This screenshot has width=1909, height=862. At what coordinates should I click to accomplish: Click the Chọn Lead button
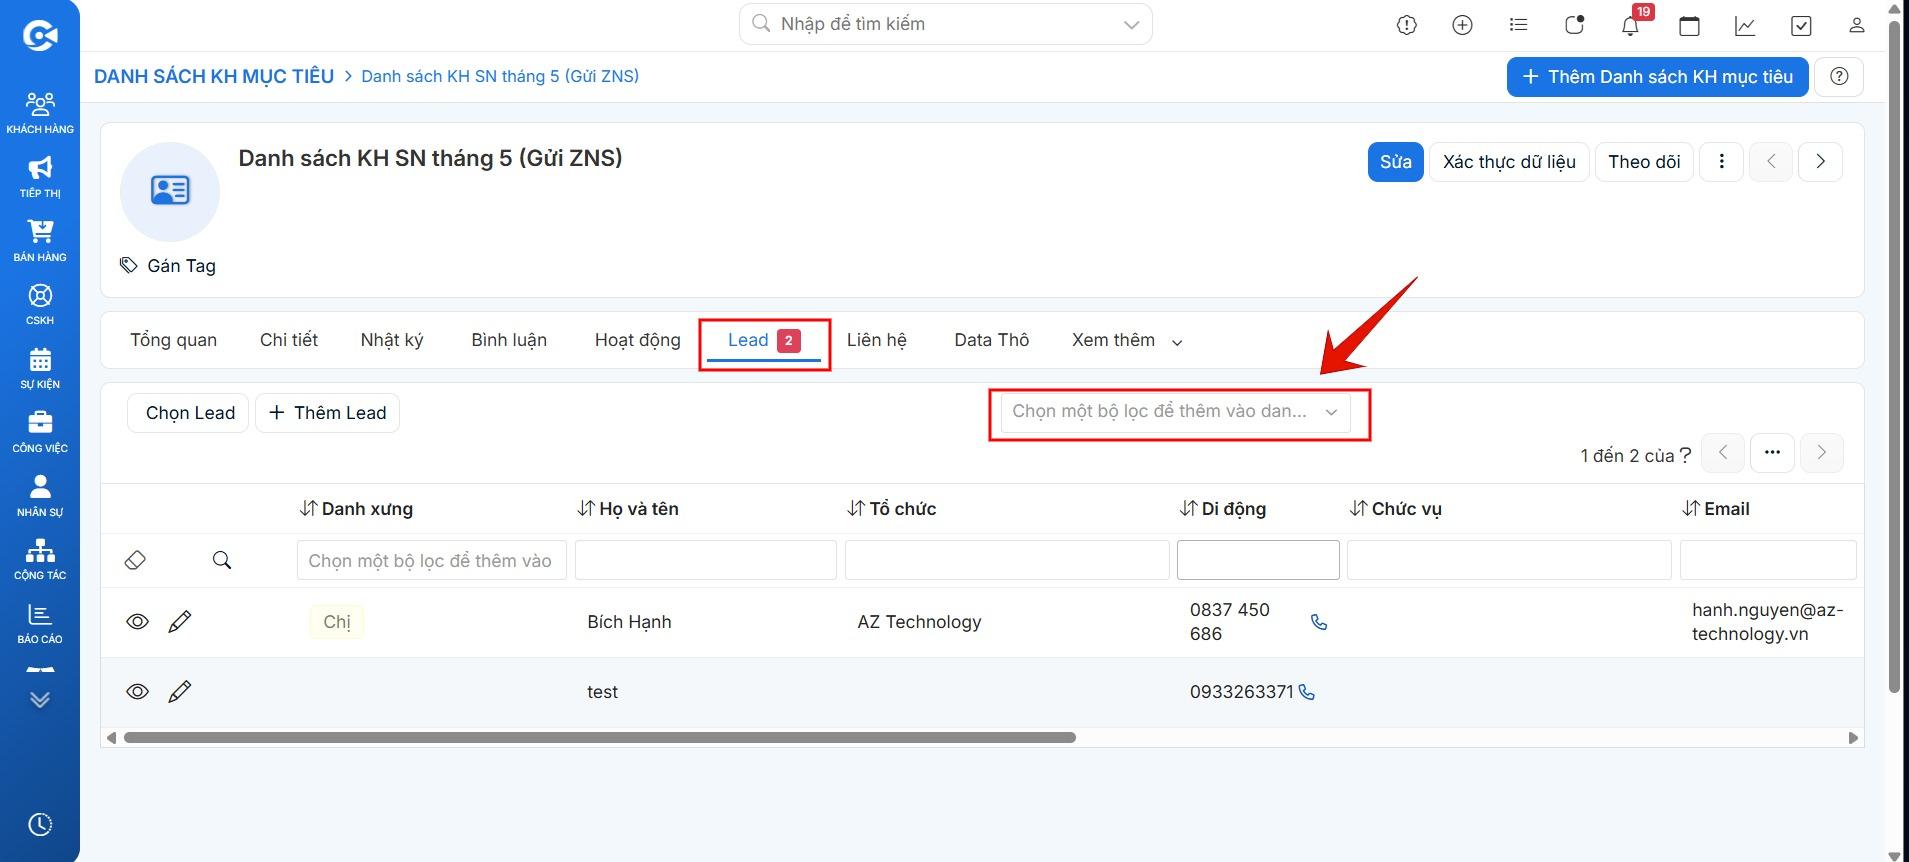(x=190, y=413)
